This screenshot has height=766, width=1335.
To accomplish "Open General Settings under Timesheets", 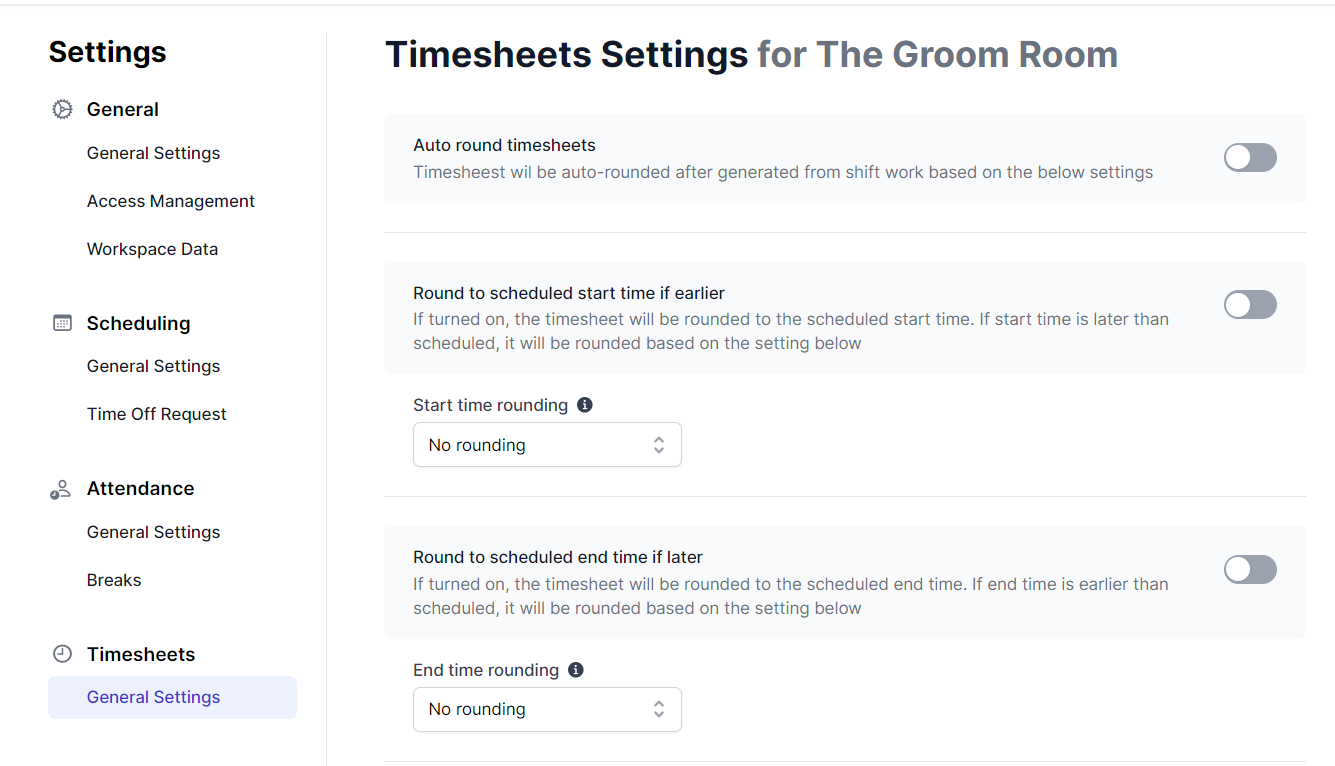I will click(153, 697).
